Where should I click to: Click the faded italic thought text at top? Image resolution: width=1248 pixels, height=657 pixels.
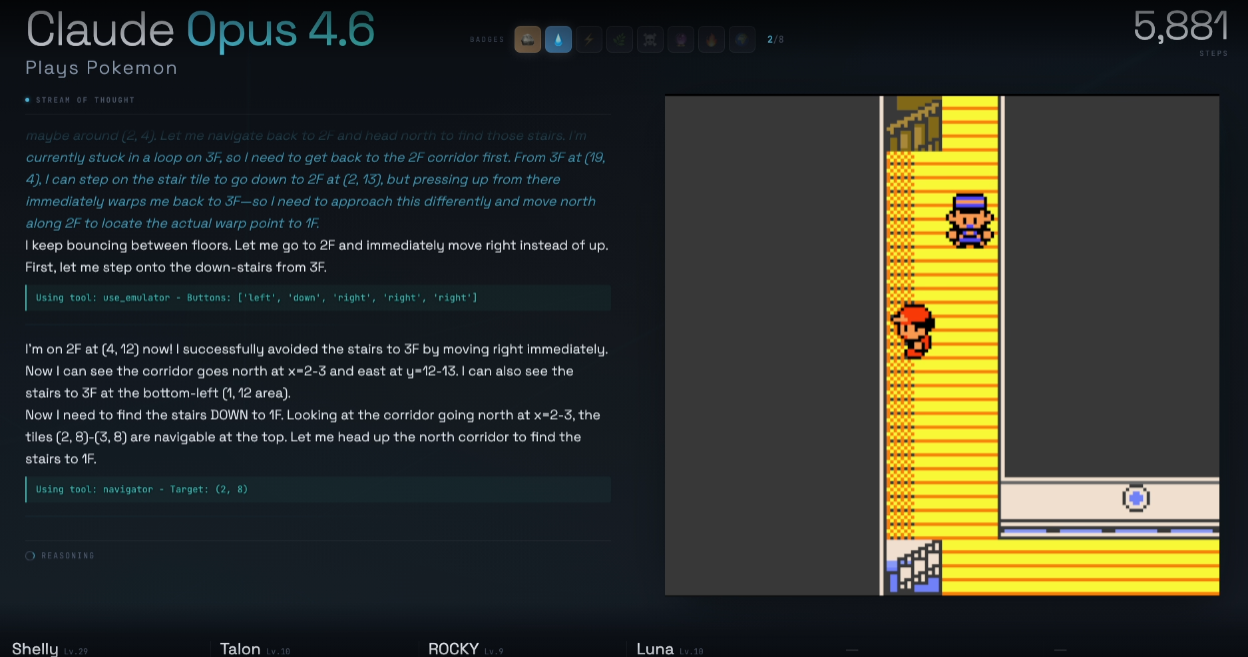(x=316, y=179)
